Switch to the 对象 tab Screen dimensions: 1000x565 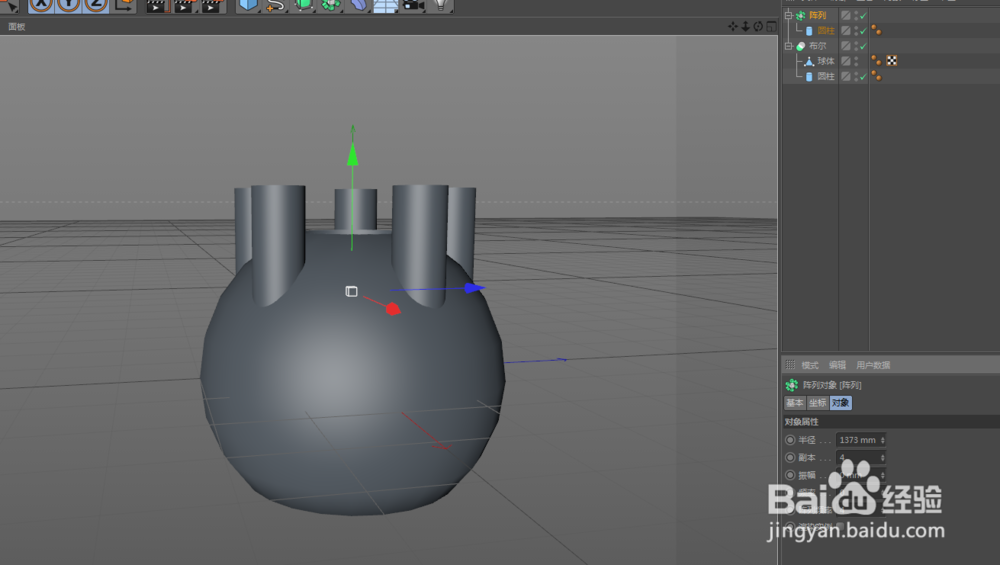click(841, 403)
